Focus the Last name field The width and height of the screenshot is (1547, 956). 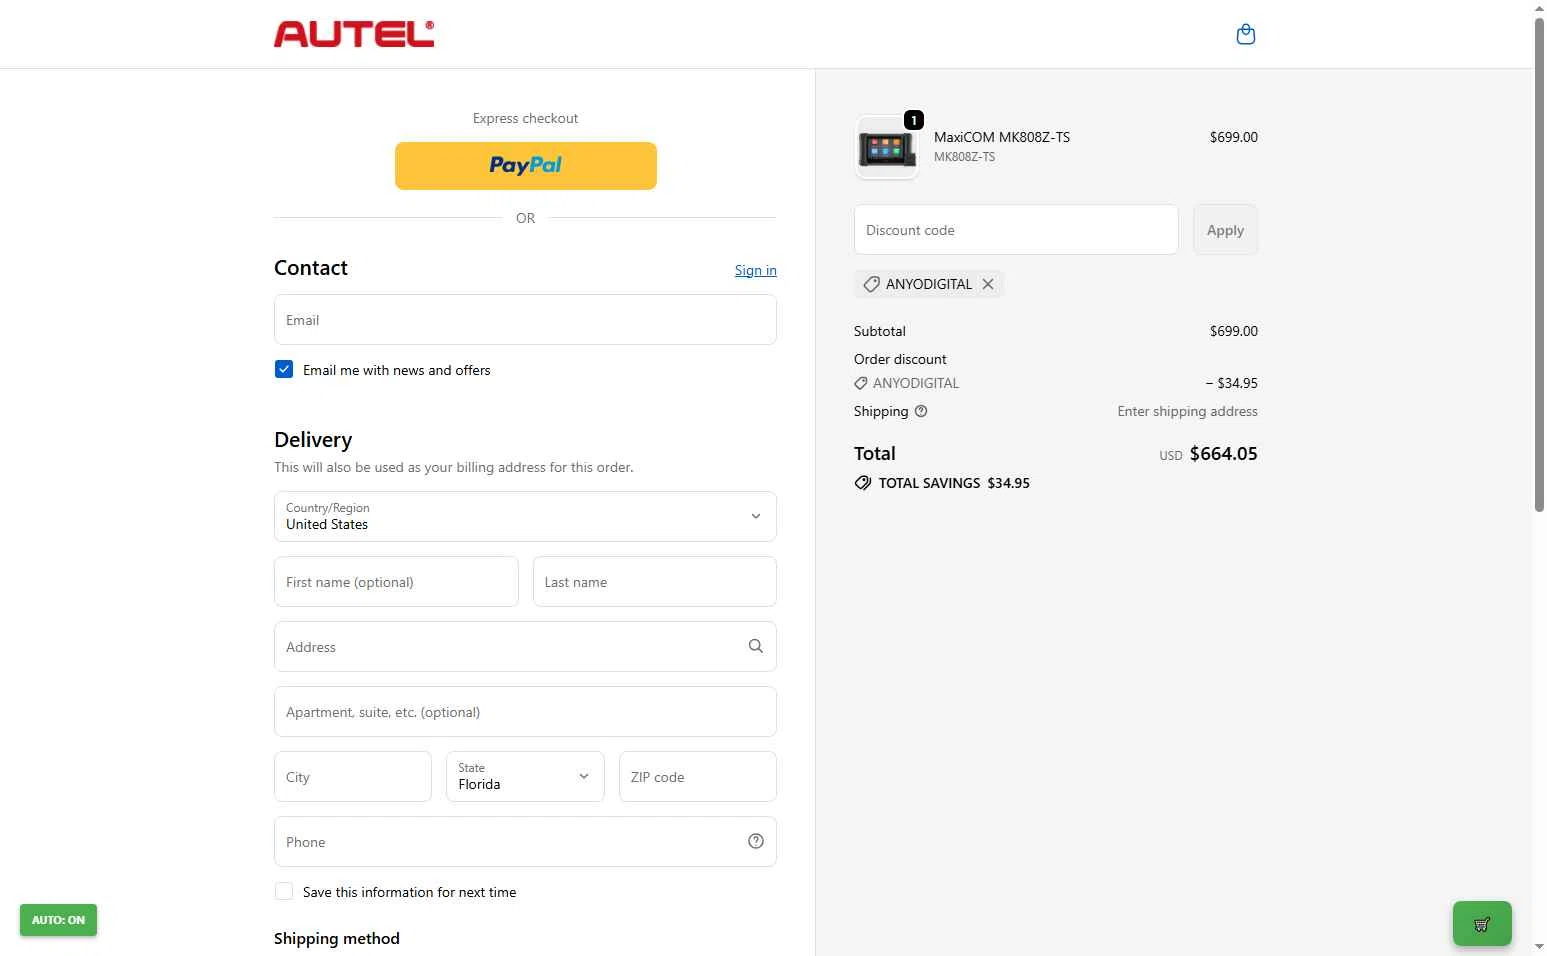(x=655, y=582)
